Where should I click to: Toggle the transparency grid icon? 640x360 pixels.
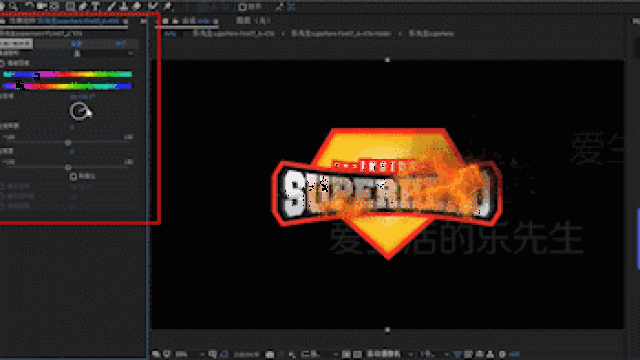[357, 354]
